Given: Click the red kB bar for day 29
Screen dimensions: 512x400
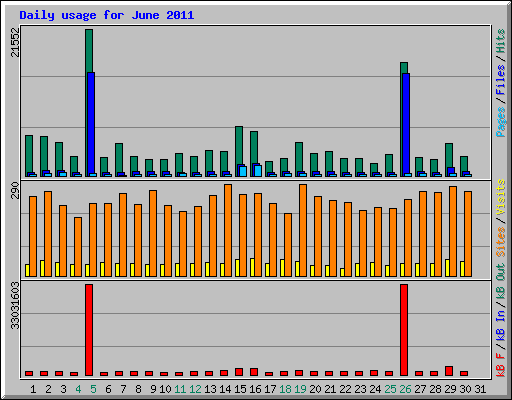Looking at the screenshot, I should [449, 371].
